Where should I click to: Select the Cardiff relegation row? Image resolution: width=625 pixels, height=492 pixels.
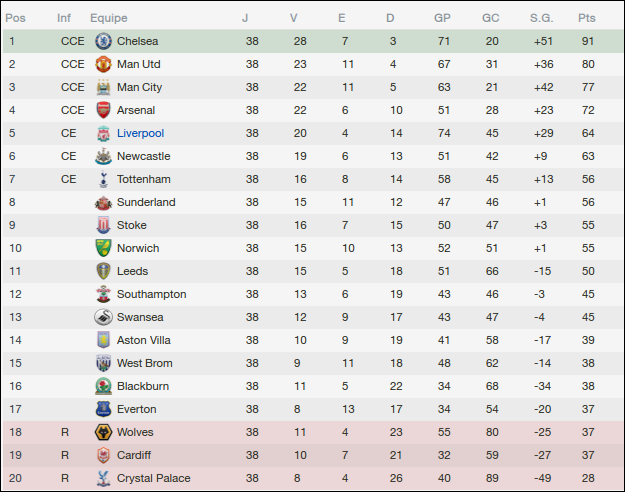312,455
